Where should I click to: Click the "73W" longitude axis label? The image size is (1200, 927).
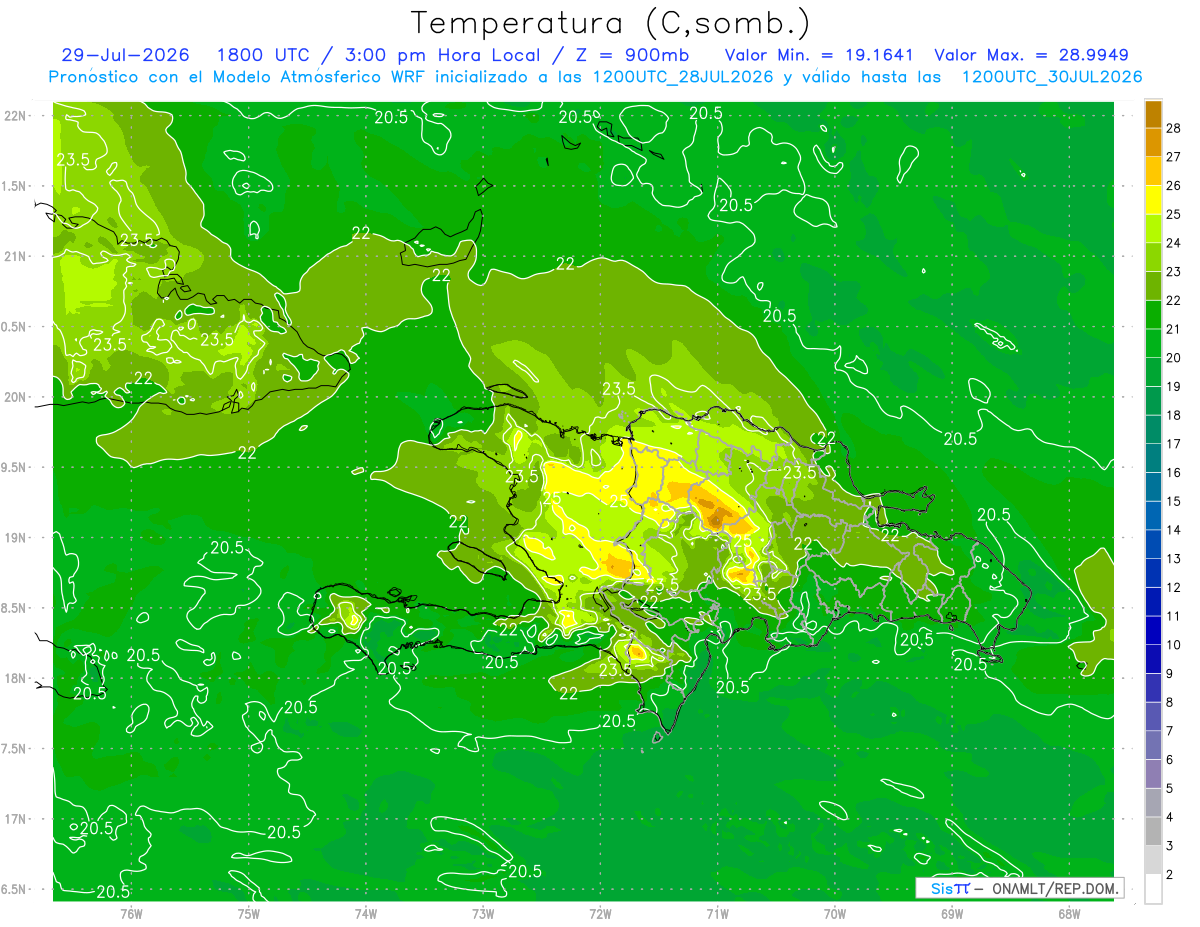pos(483,914)
